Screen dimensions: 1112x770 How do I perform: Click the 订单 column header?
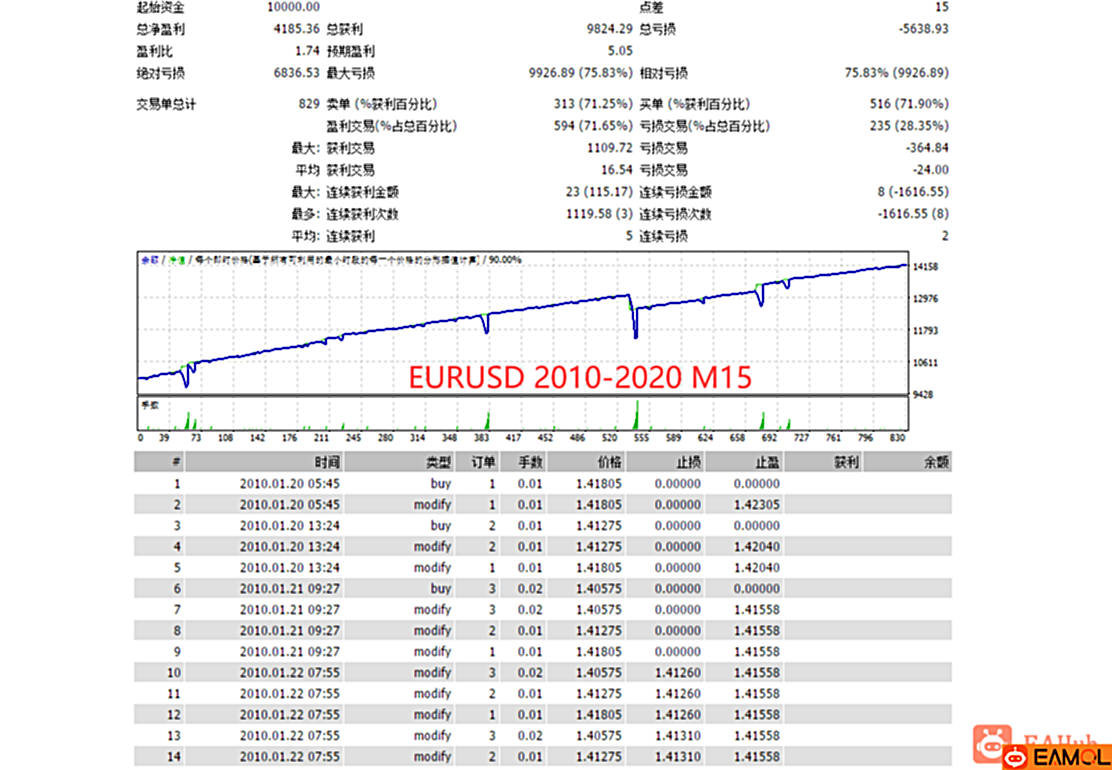point(484,462)
